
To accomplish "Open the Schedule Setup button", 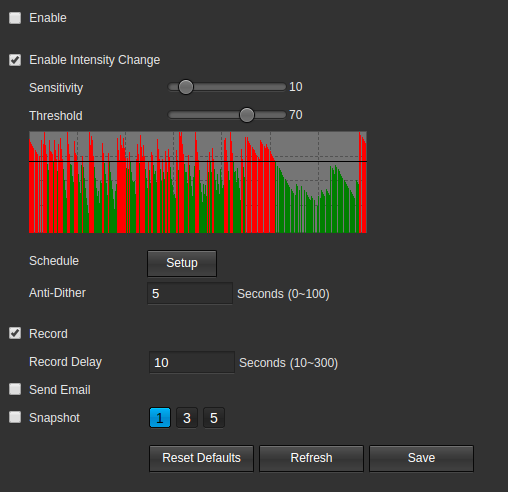I will point(182,263).
